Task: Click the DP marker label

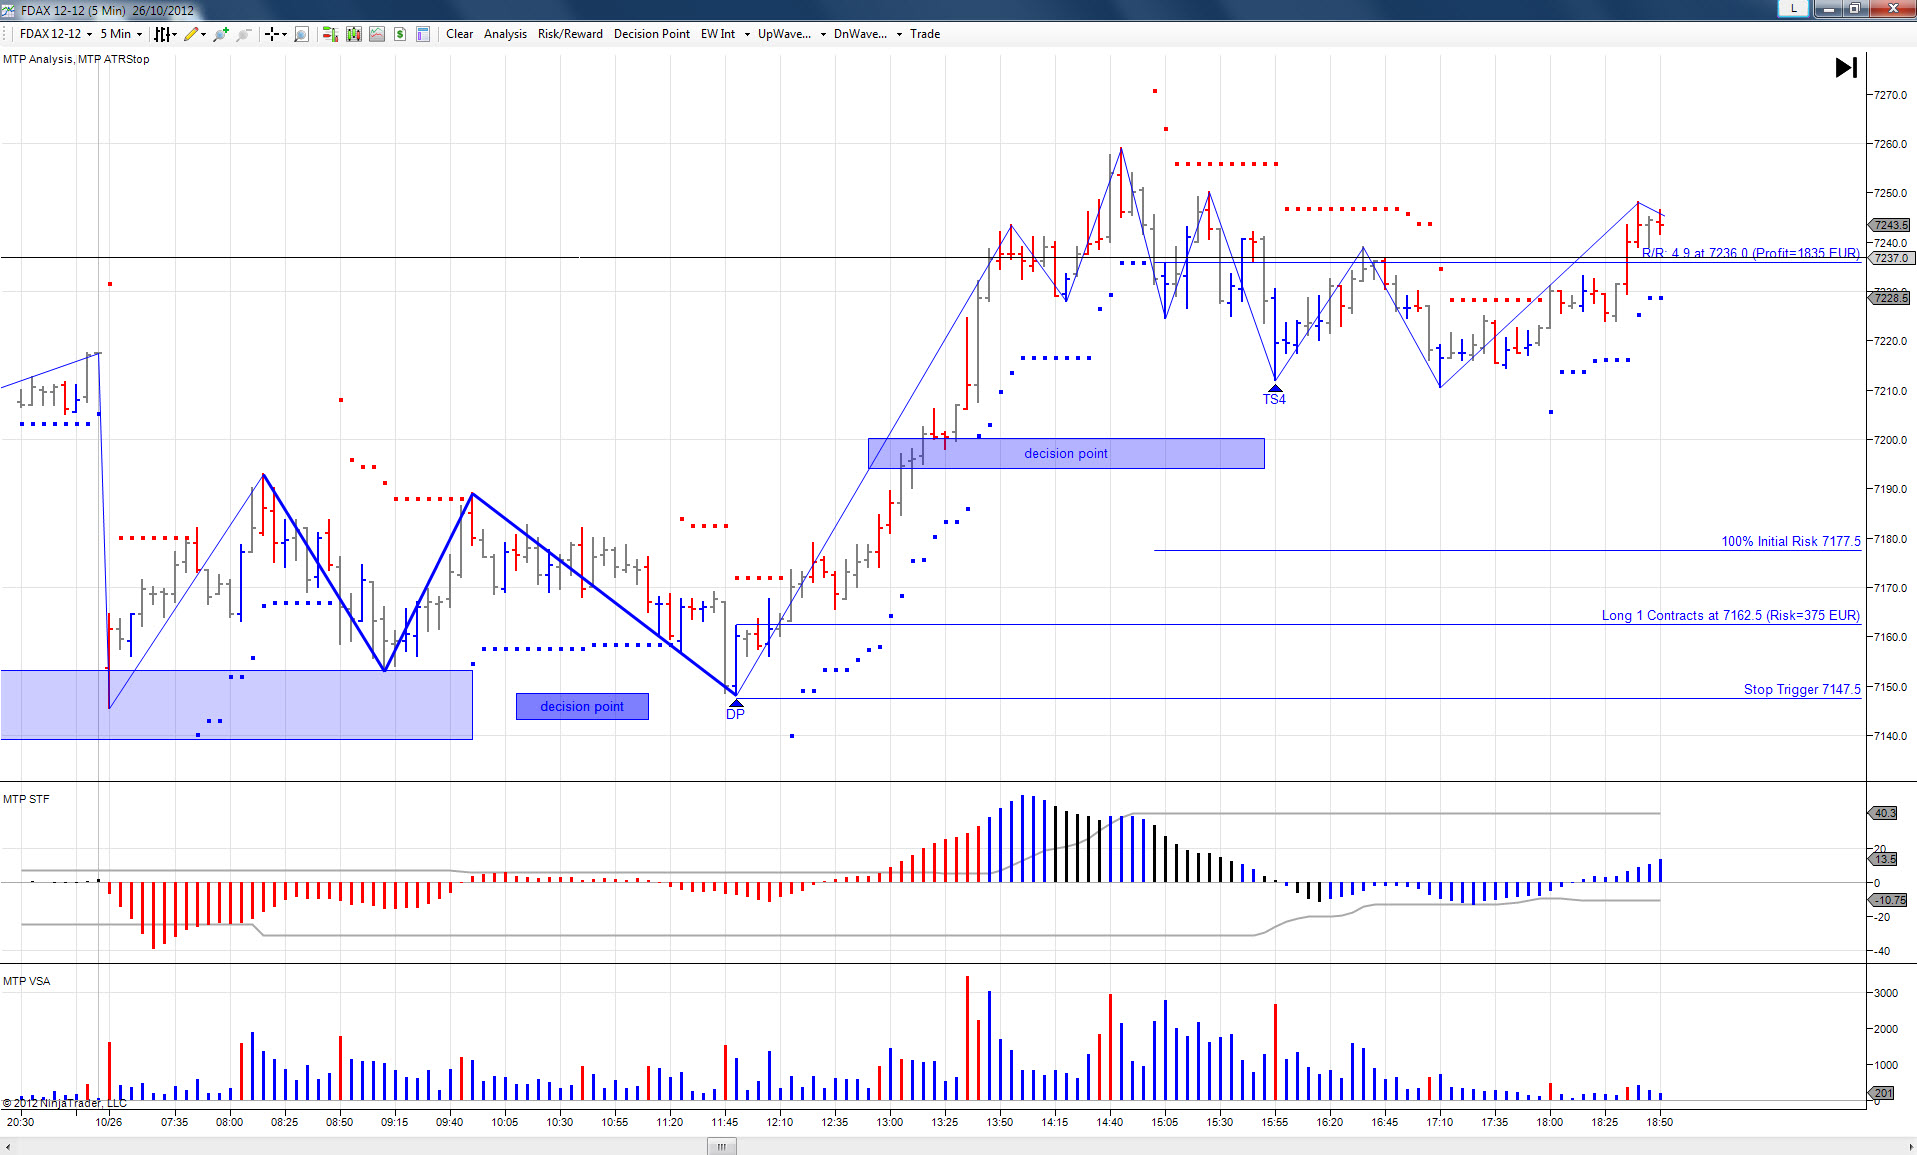Action: click(x=735, y=714)
